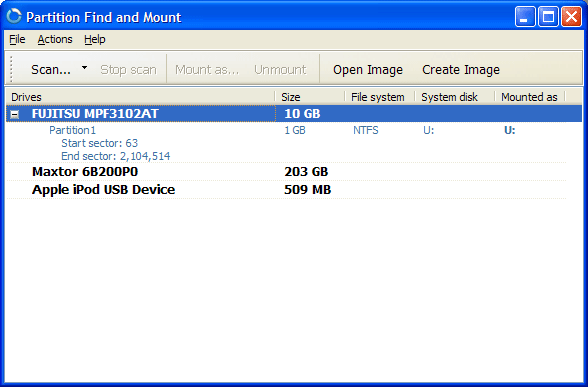Image resolution: width=588 pixels, height=387 pixels.
Task: Click the 203 GB size value
Action: click(306, 172)
